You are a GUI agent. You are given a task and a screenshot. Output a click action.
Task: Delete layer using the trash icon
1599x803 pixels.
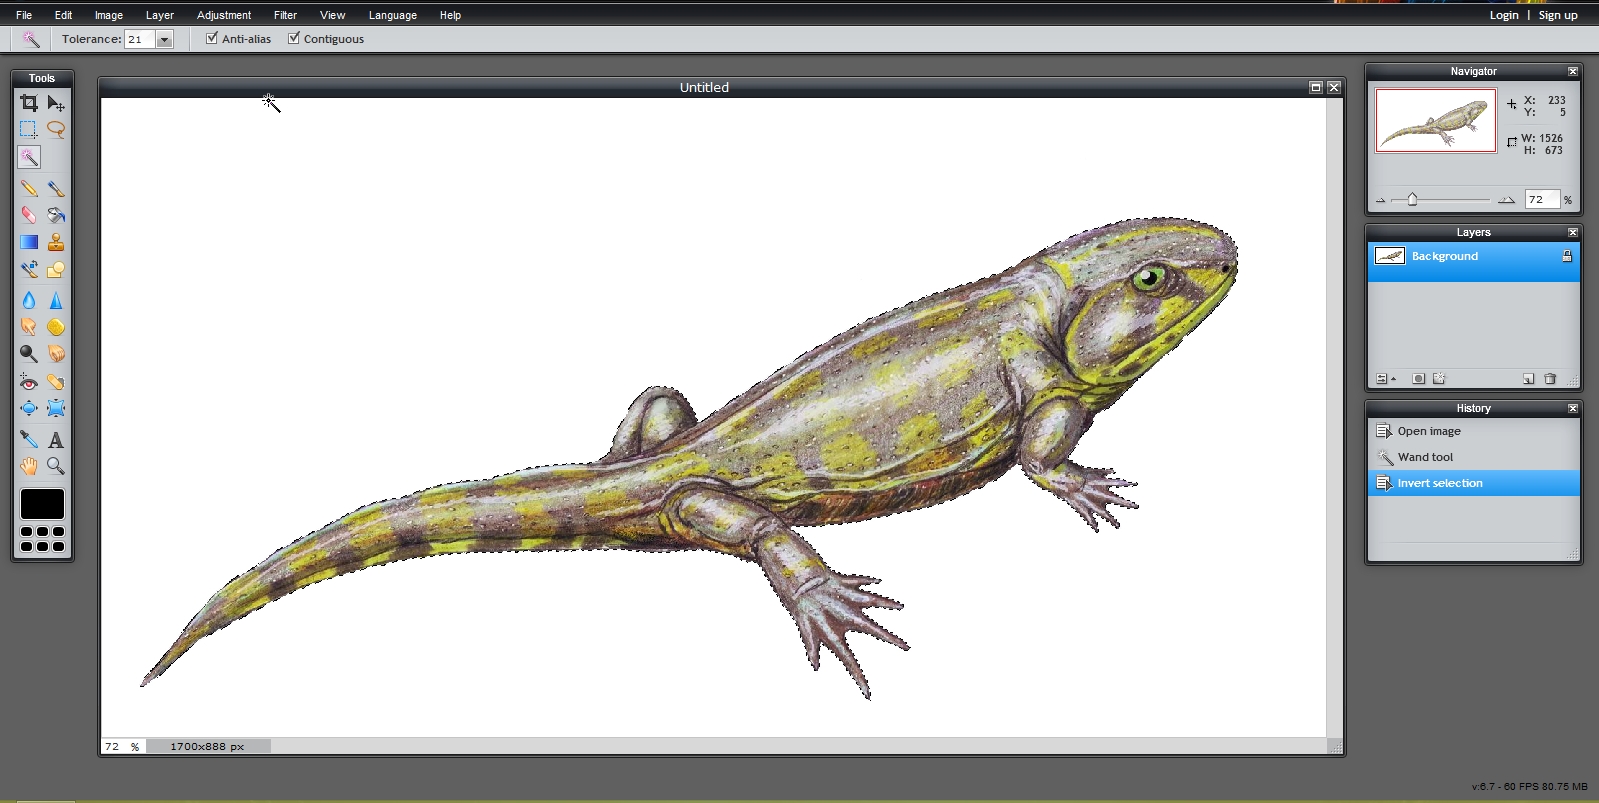pyautogui.click(x=1550, y=379)
